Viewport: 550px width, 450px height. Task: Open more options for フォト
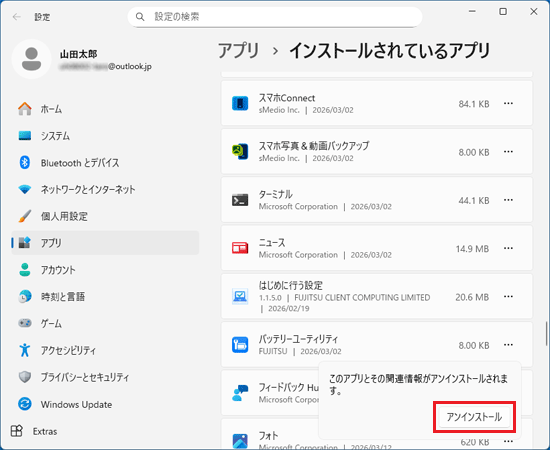pyautogui.click(x=508, y=441)
